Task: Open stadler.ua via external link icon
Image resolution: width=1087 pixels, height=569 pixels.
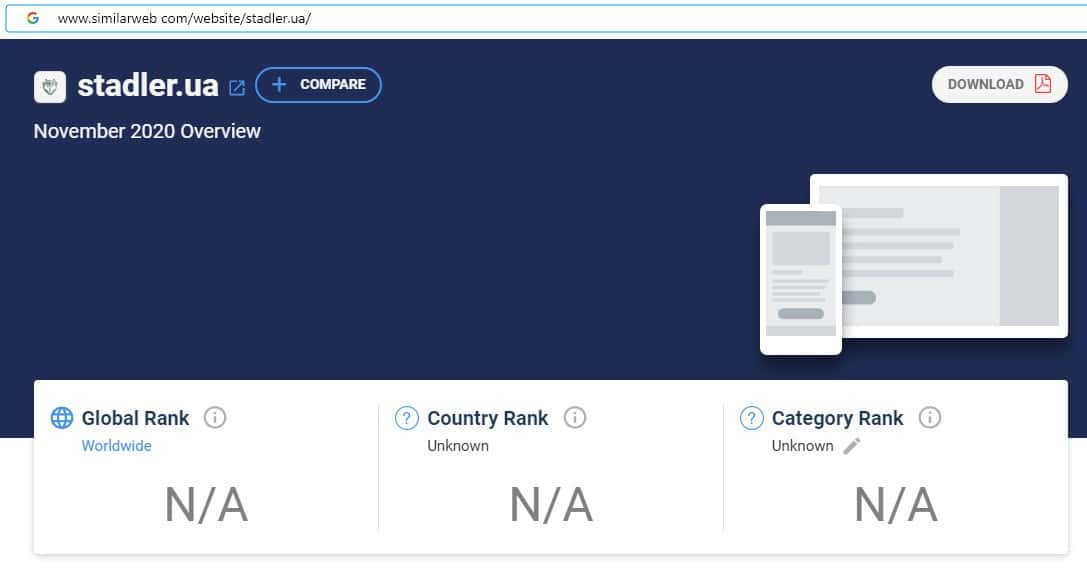Action: [x=237, y=88]
